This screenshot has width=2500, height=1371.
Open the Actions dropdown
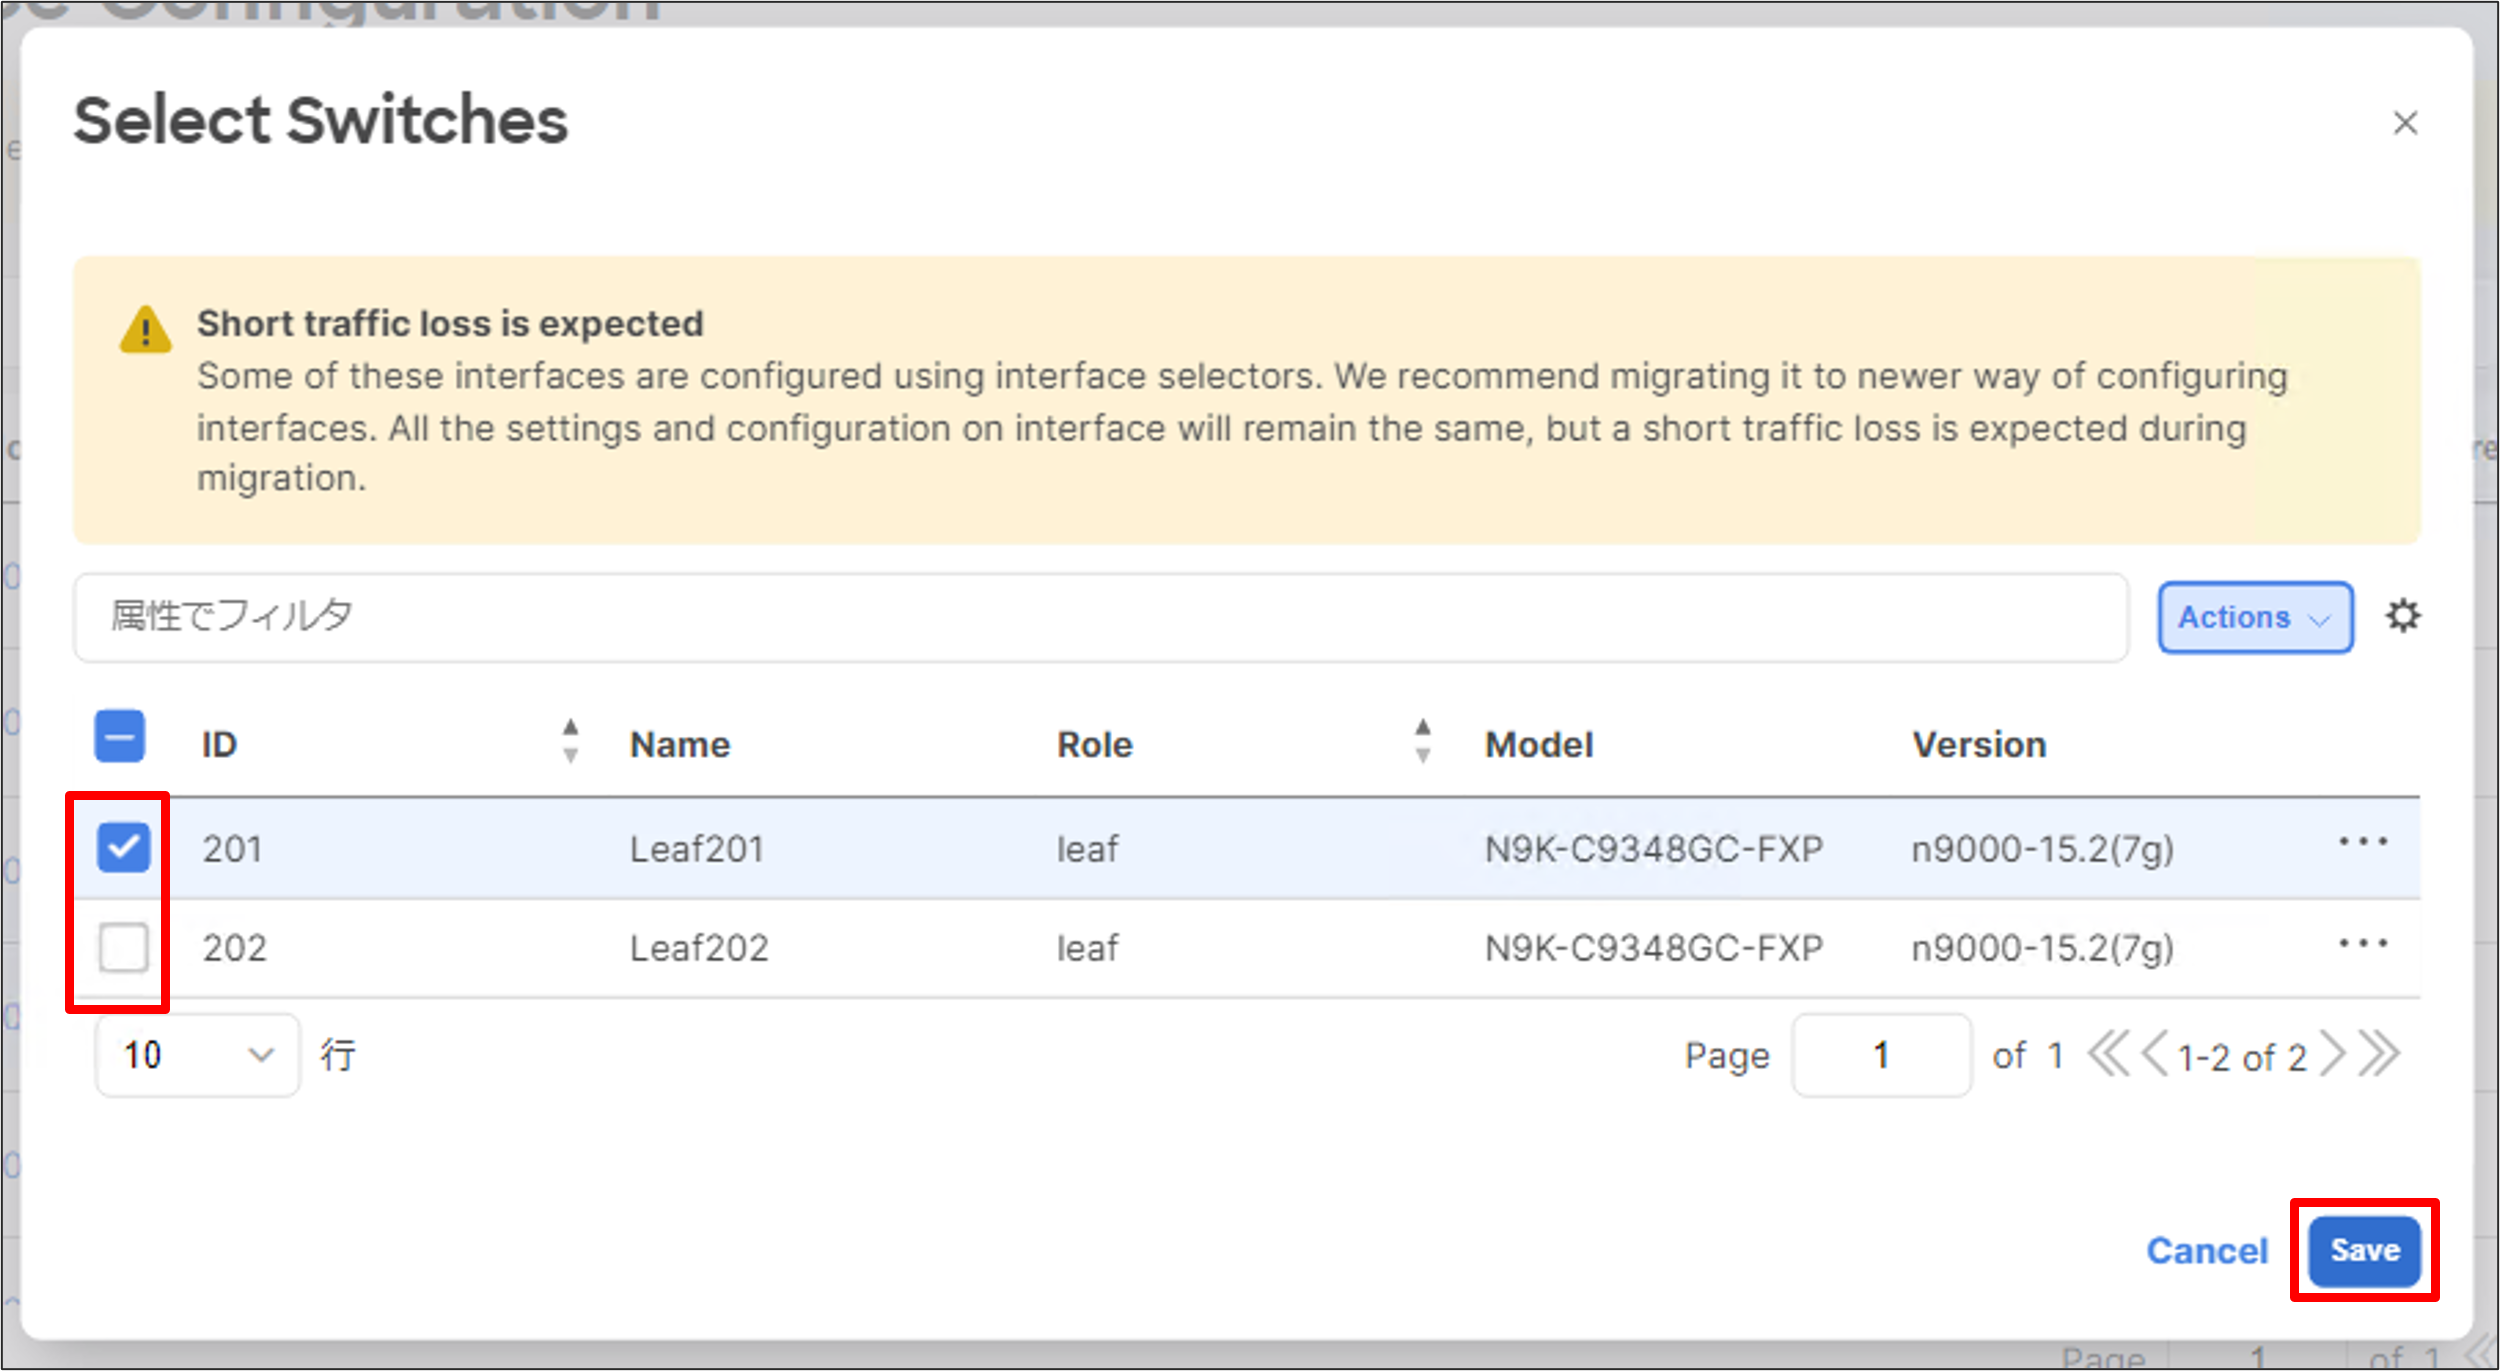click(2254, 617)
